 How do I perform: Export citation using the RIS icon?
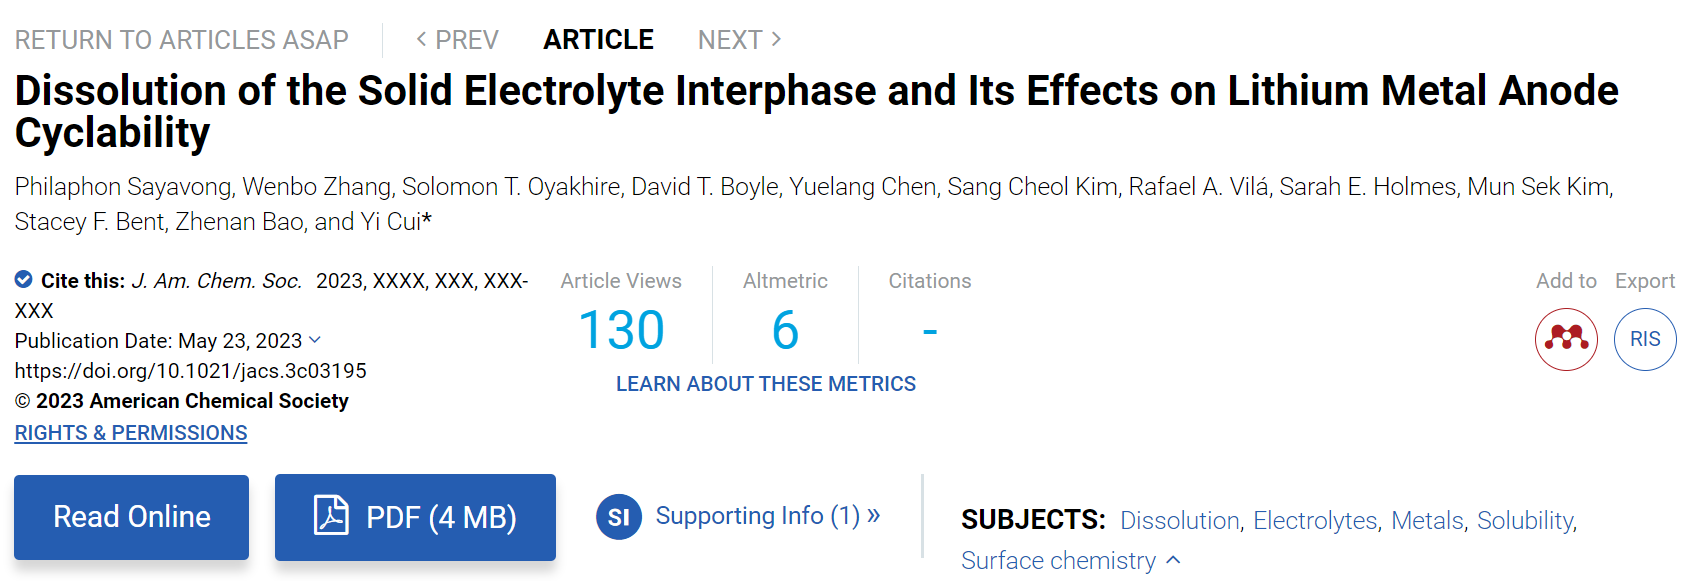tap(1645, 339)
